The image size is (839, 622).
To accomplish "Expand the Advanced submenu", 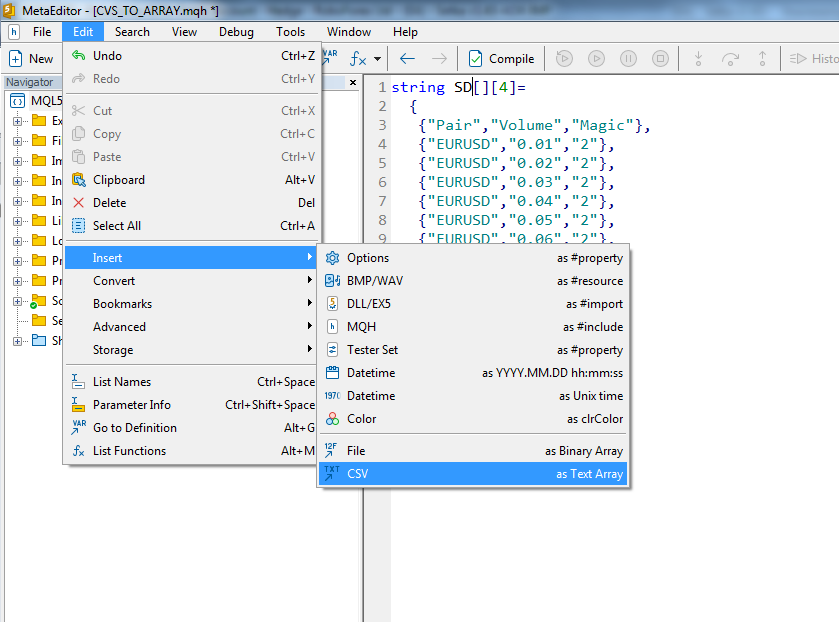I will coord(192,327).
